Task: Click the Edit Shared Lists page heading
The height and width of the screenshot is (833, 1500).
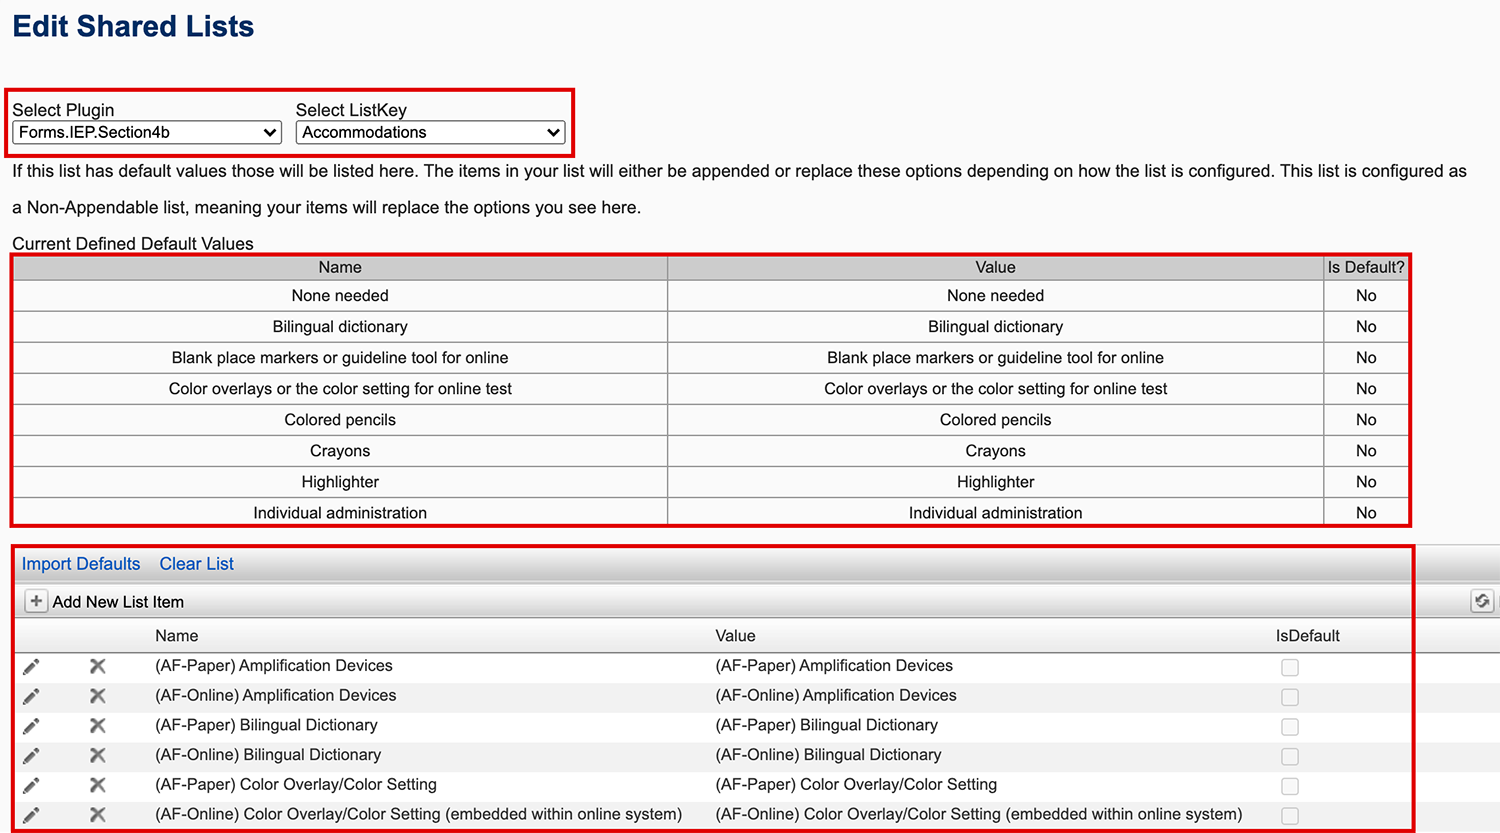Action: tap(133, 26)
